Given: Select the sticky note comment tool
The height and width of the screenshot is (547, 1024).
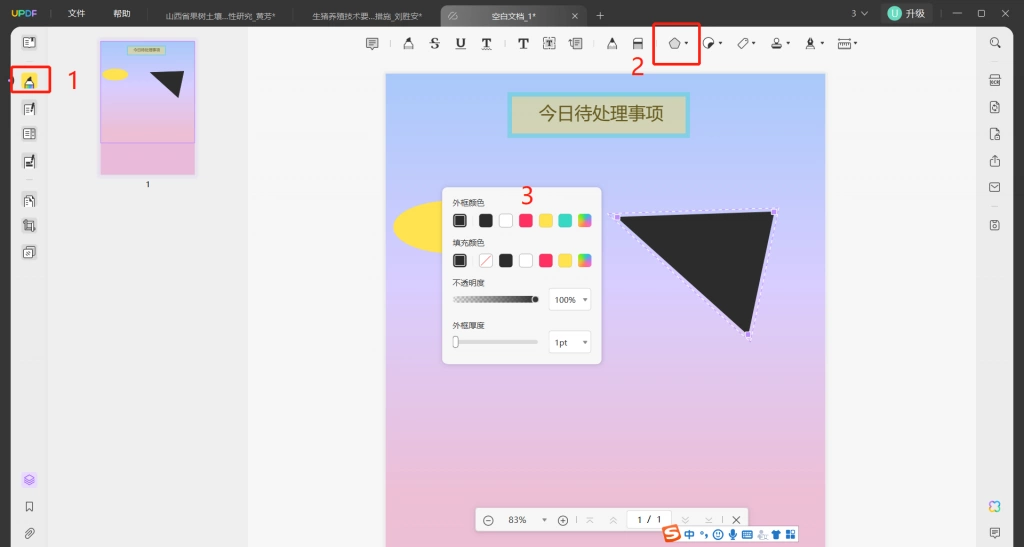Looking at the screenshot, I should [x=372, y=44].
